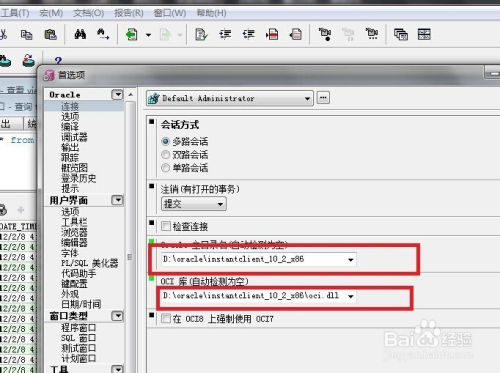Select 代码助手 in preferences list
Screen dimensions: 500x373
coord(78,273)
